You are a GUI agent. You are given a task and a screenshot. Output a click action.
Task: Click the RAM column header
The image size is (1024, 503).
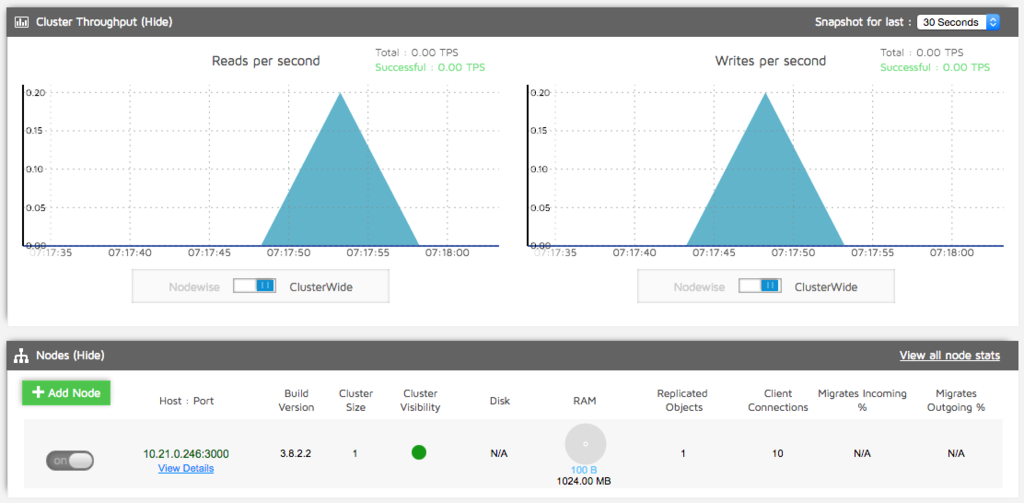(585, 400)
